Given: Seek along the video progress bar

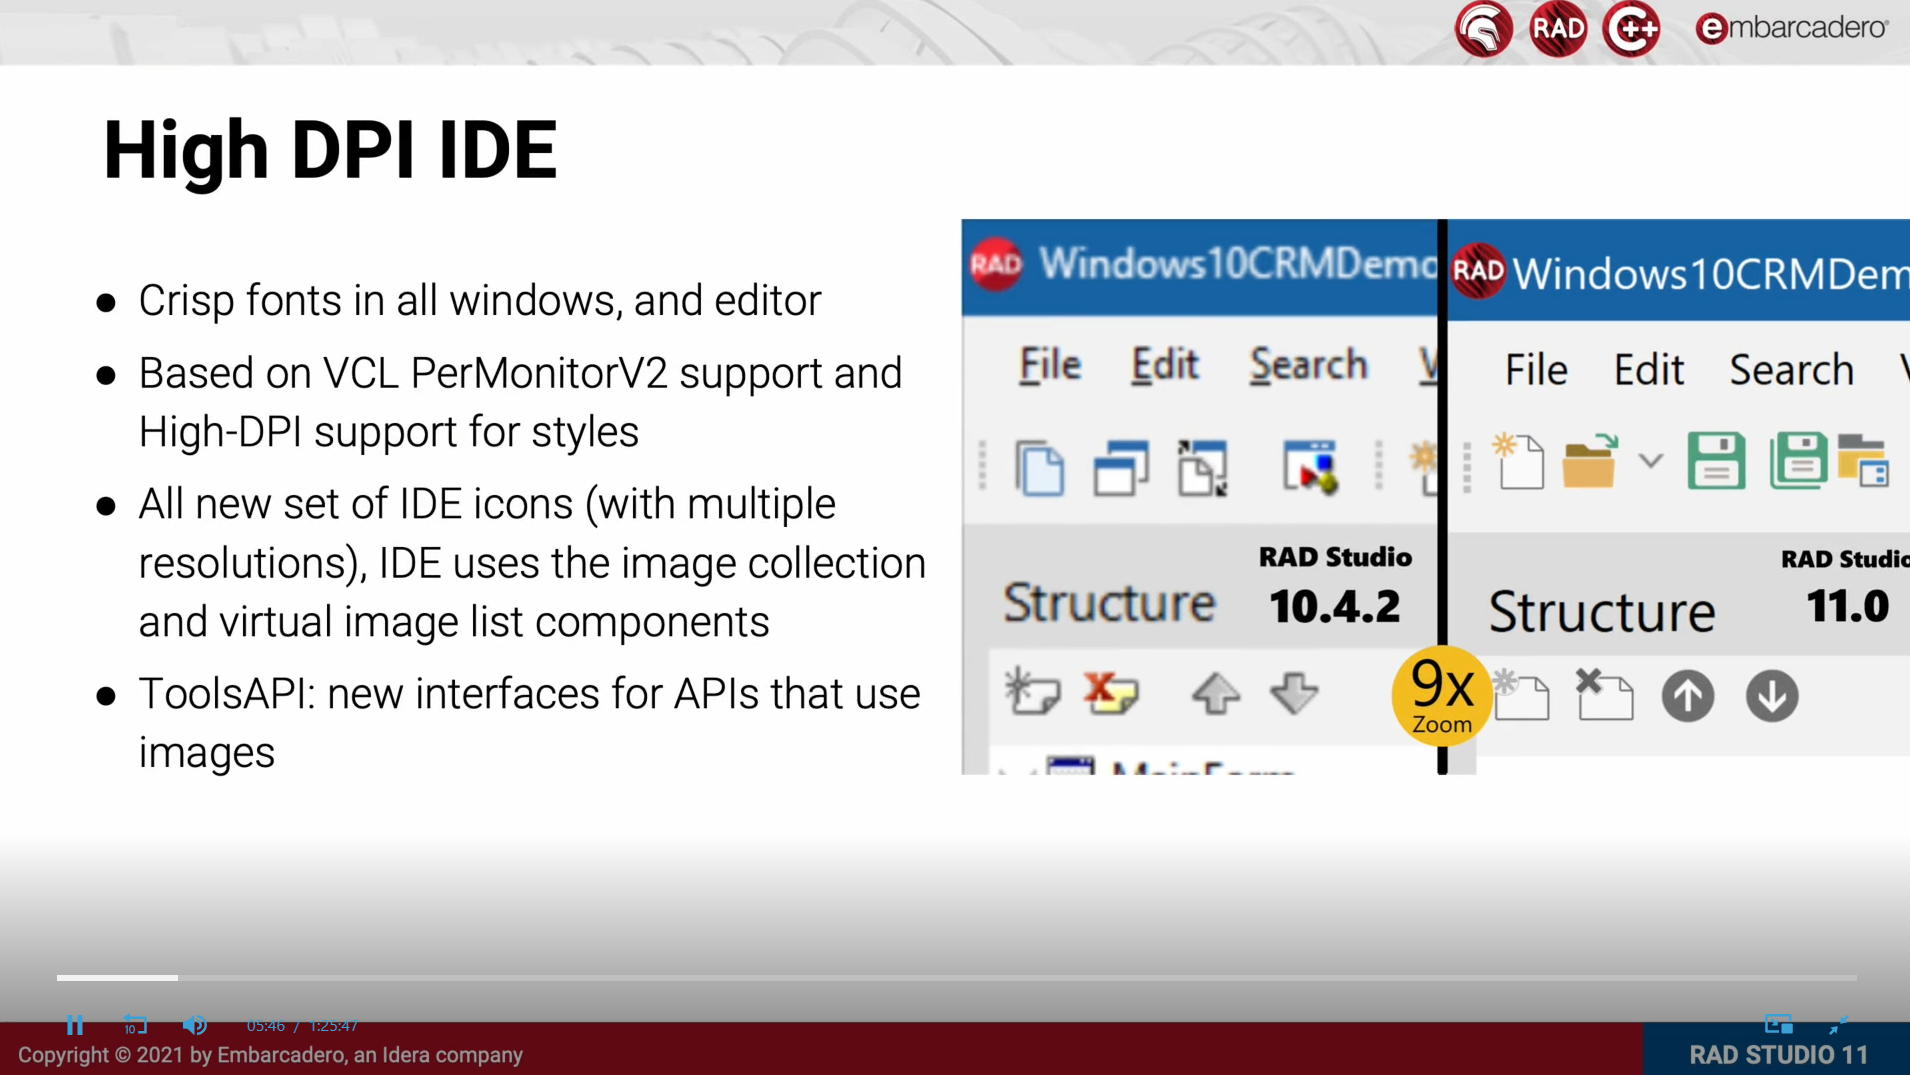Looking at the screenshot, I should pos(957,977).
